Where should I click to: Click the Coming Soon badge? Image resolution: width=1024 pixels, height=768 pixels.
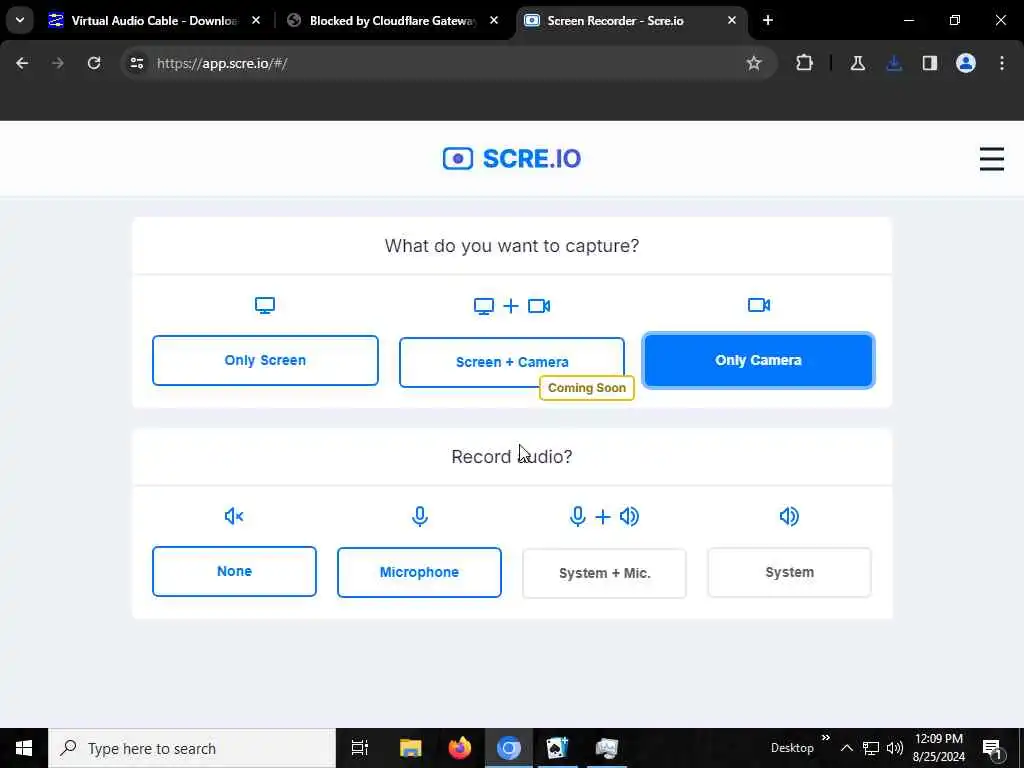586,388
